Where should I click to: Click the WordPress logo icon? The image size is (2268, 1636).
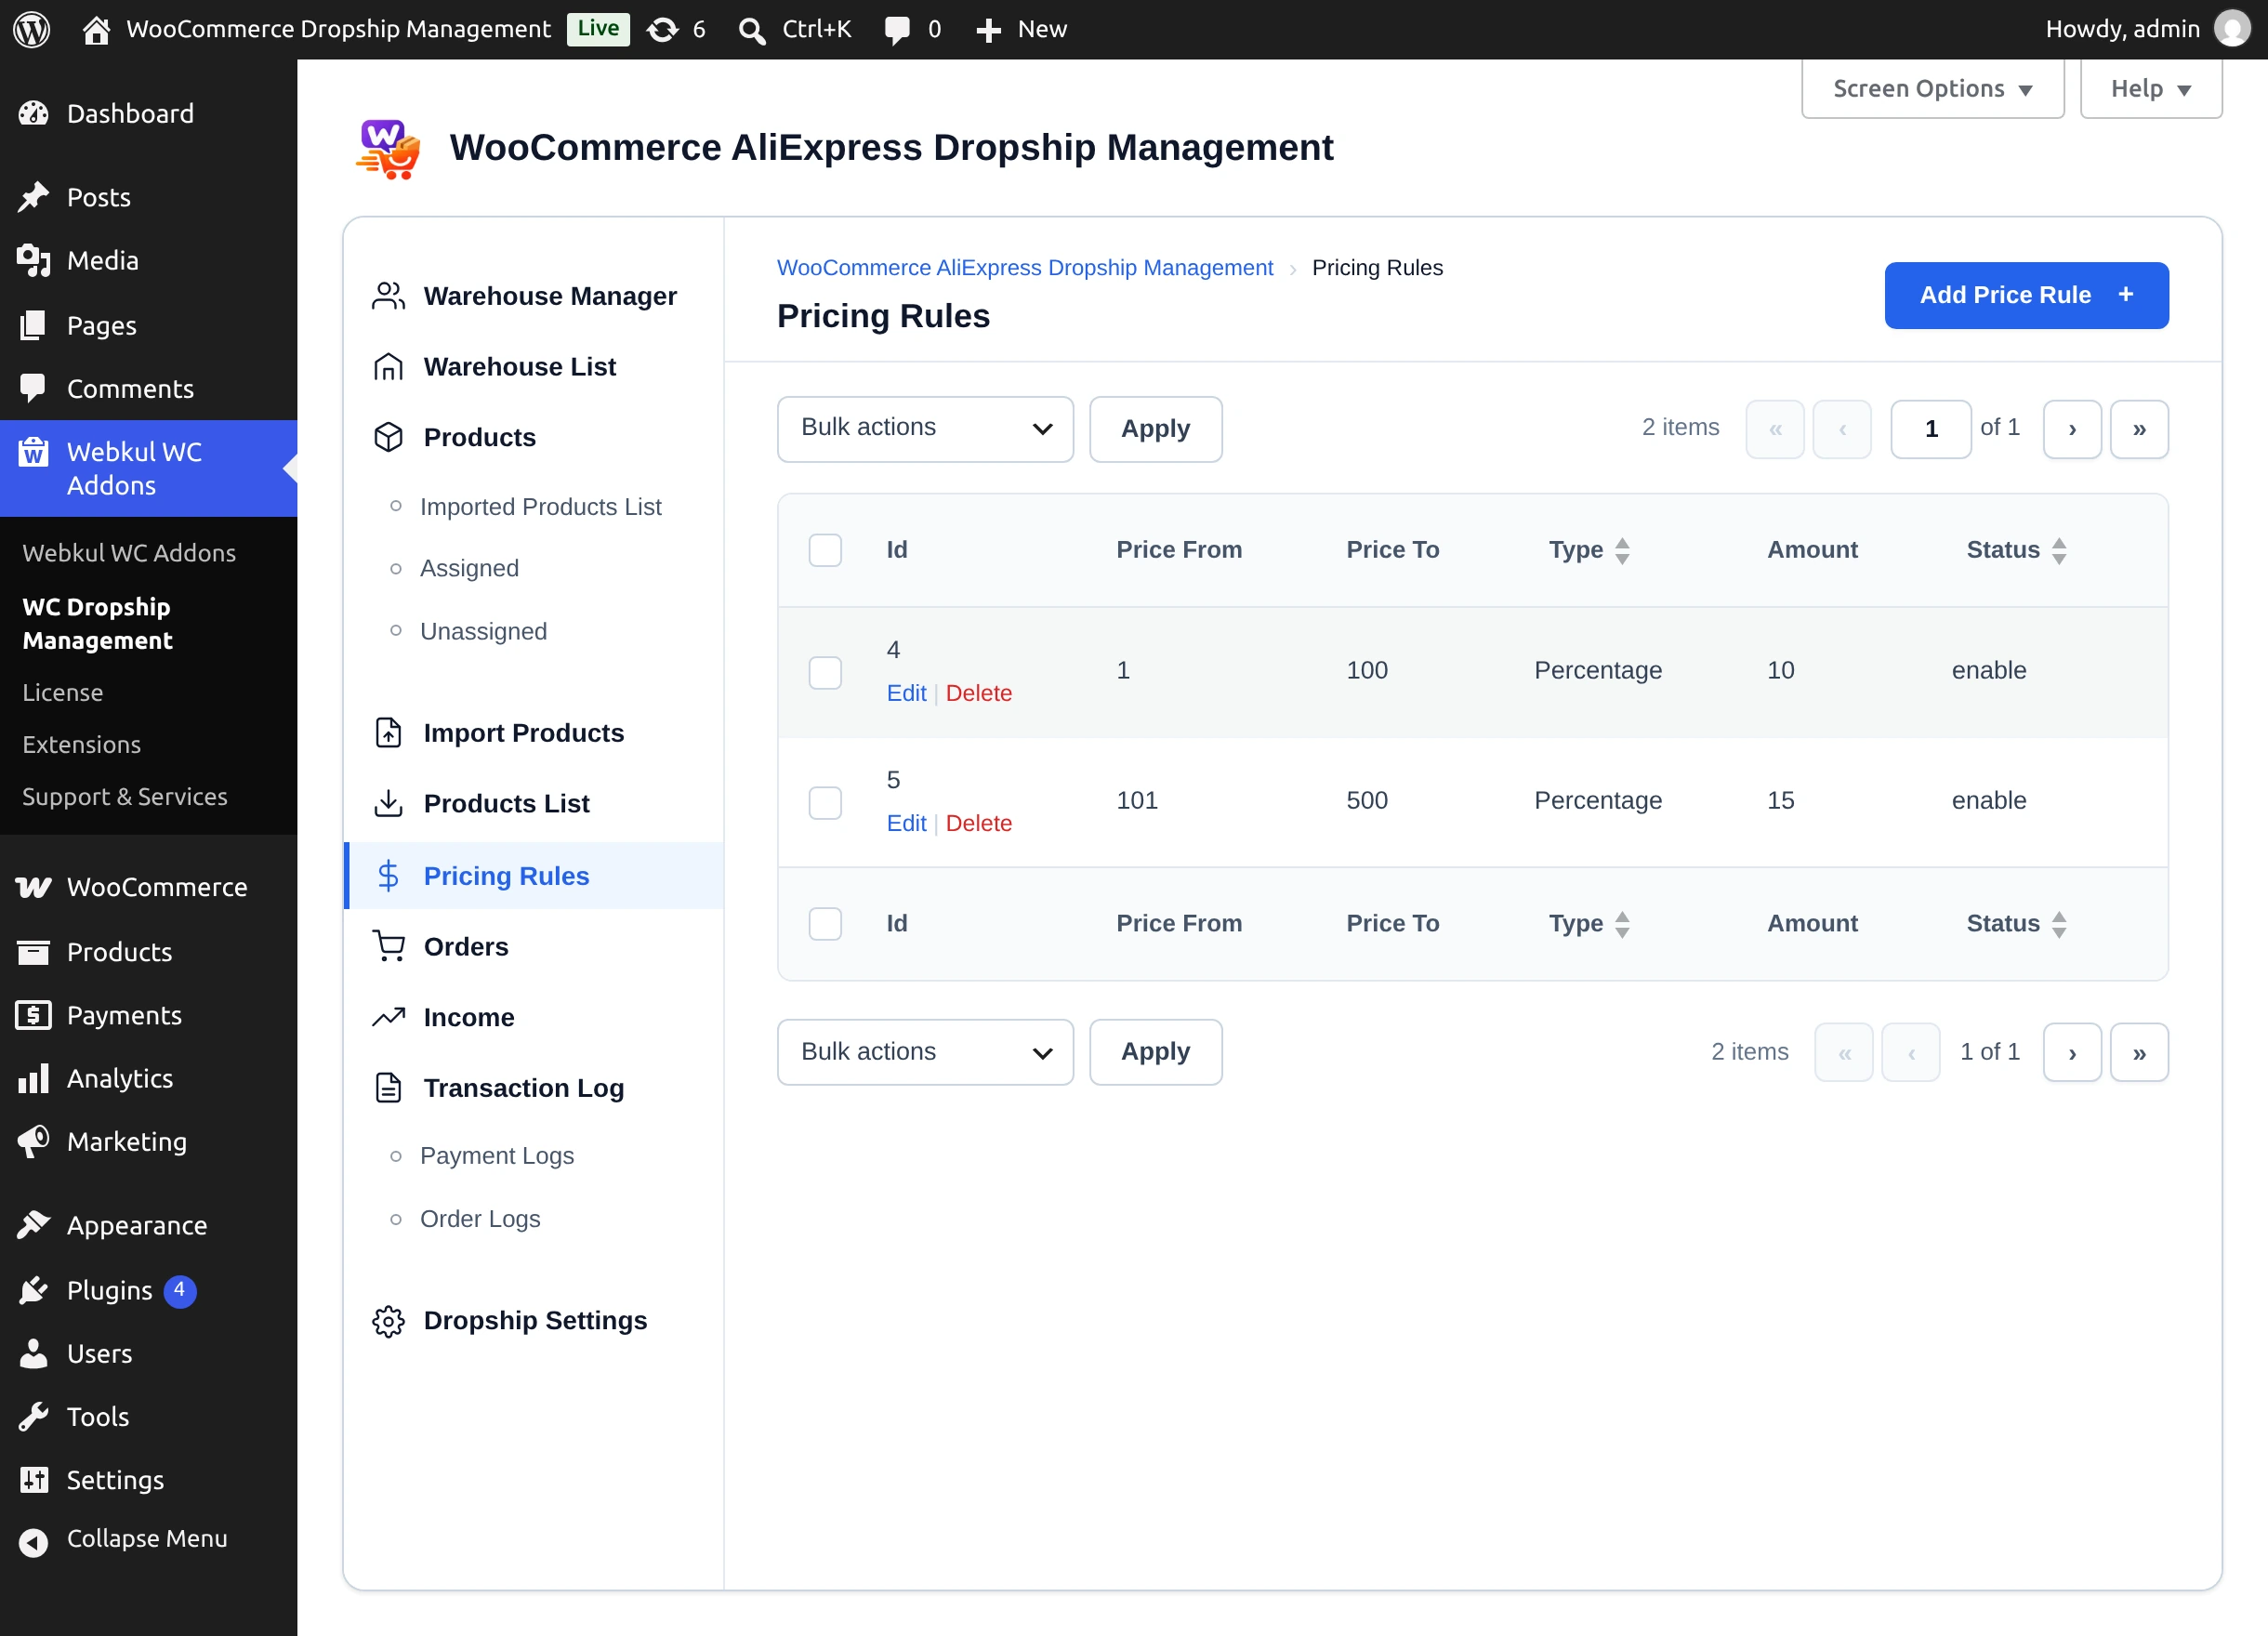click(32, 29)
